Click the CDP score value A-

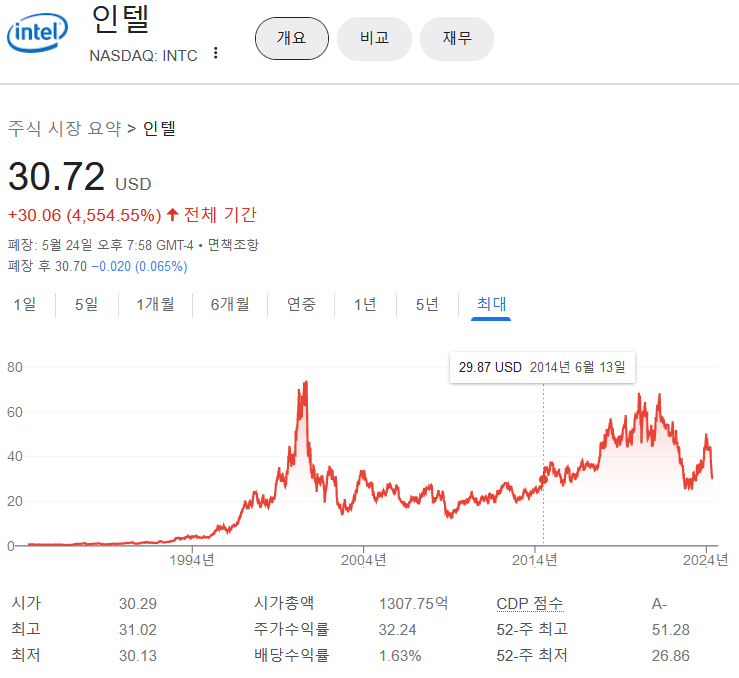[659, 604]
